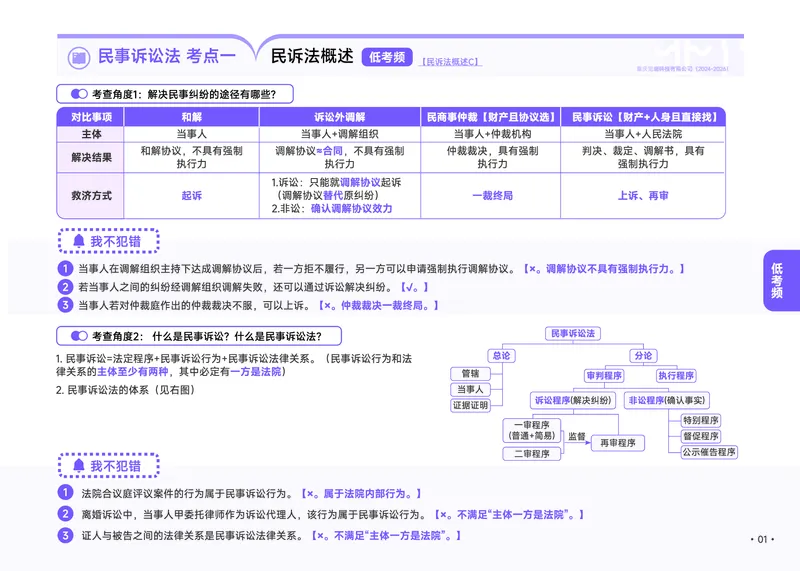800x571 pixels.
Task: Click the 执行程序 node in the diagram
Action: coord(676,376)
